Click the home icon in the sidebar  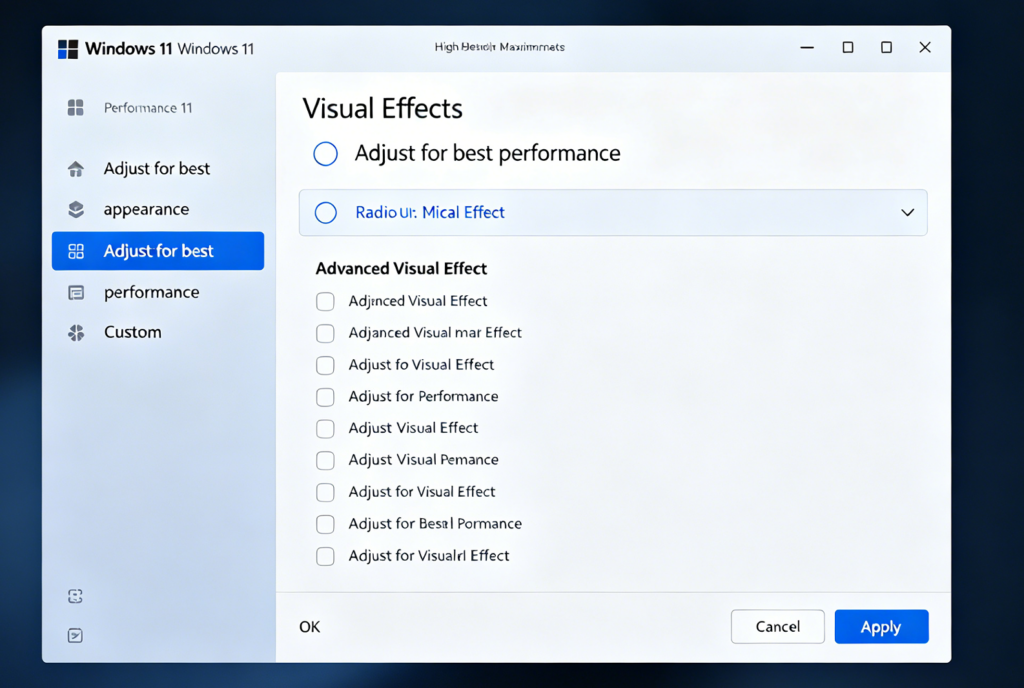tap(76, 168)
